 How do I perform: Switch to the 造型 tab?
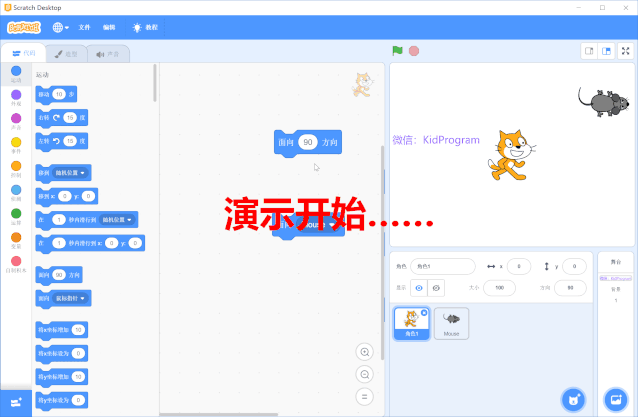tap(66, 54)
